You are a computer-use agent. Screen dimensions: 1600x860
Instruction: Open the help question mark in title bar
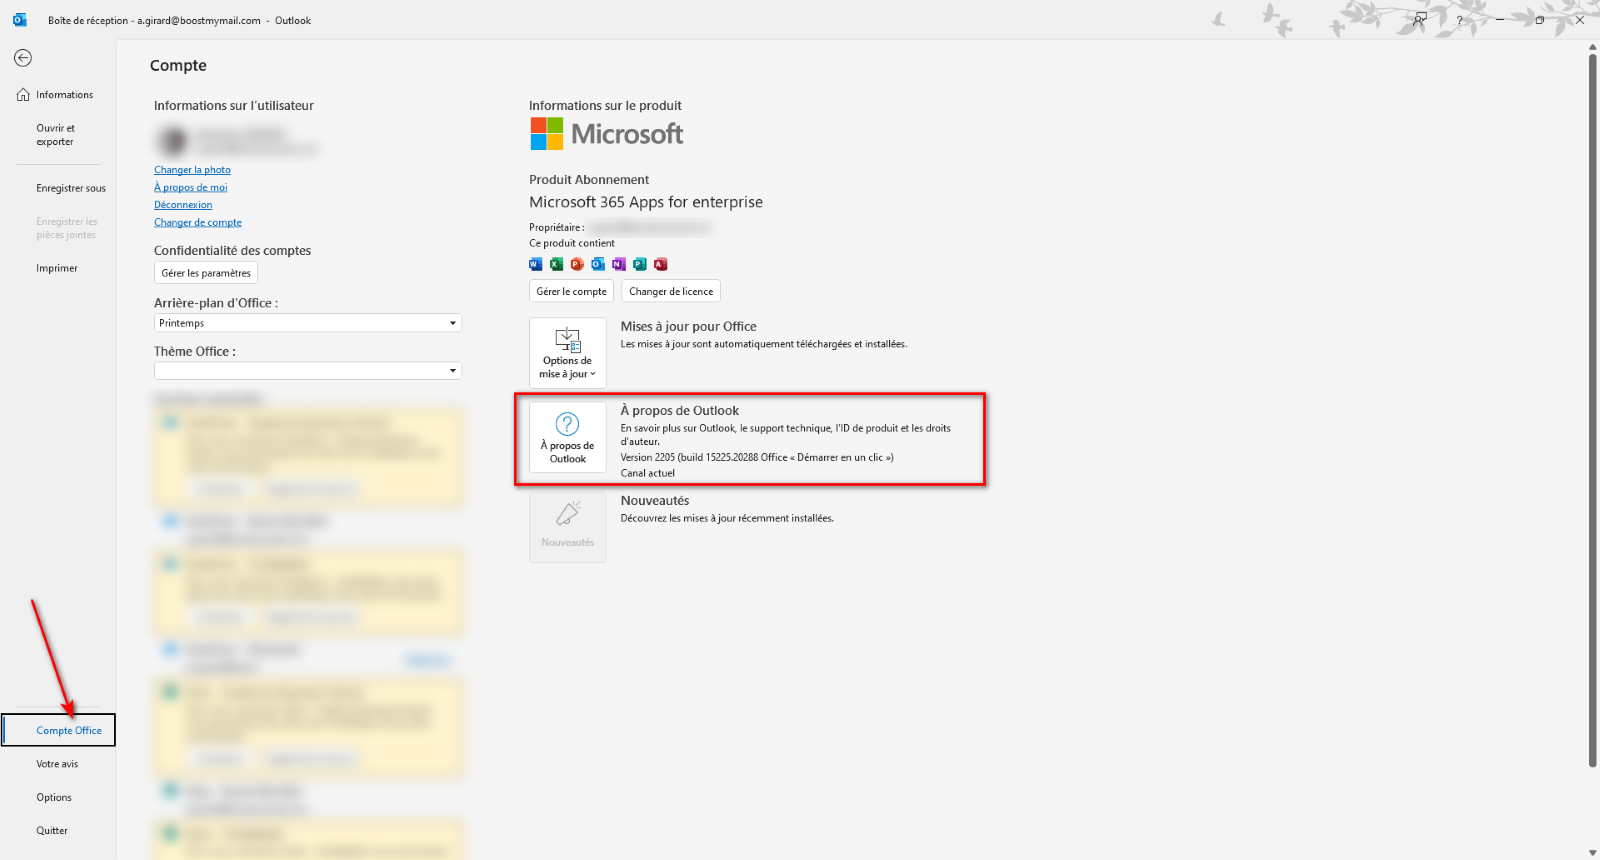pyautogui.click(x=1460, y=20)
